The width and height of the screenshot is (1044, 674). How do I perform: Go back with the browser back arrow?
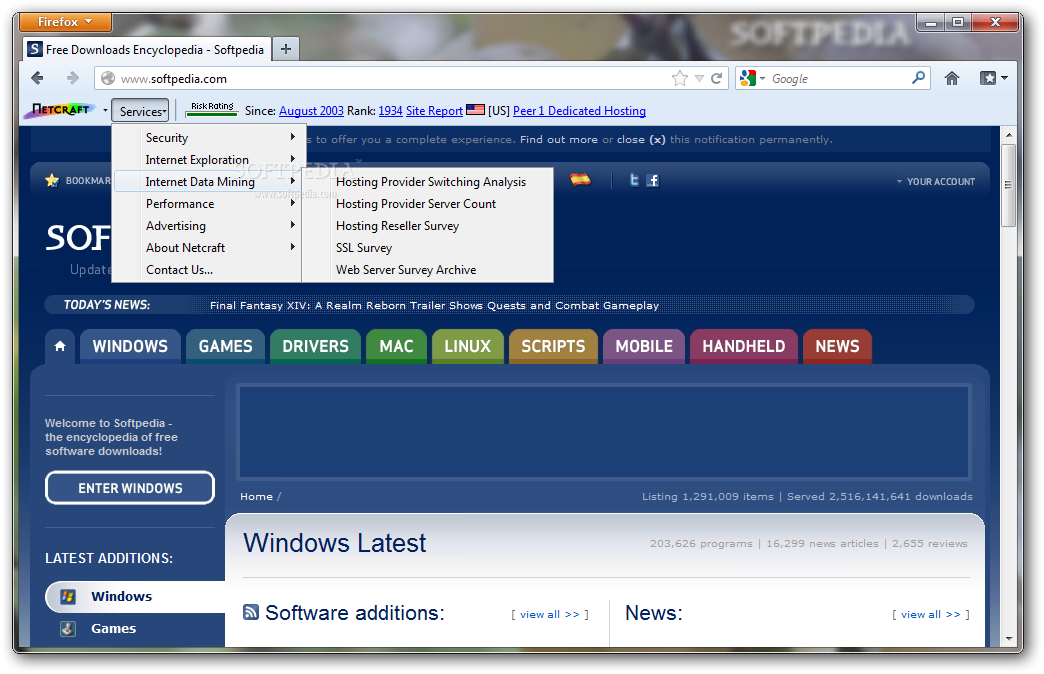tap(37, 79)
